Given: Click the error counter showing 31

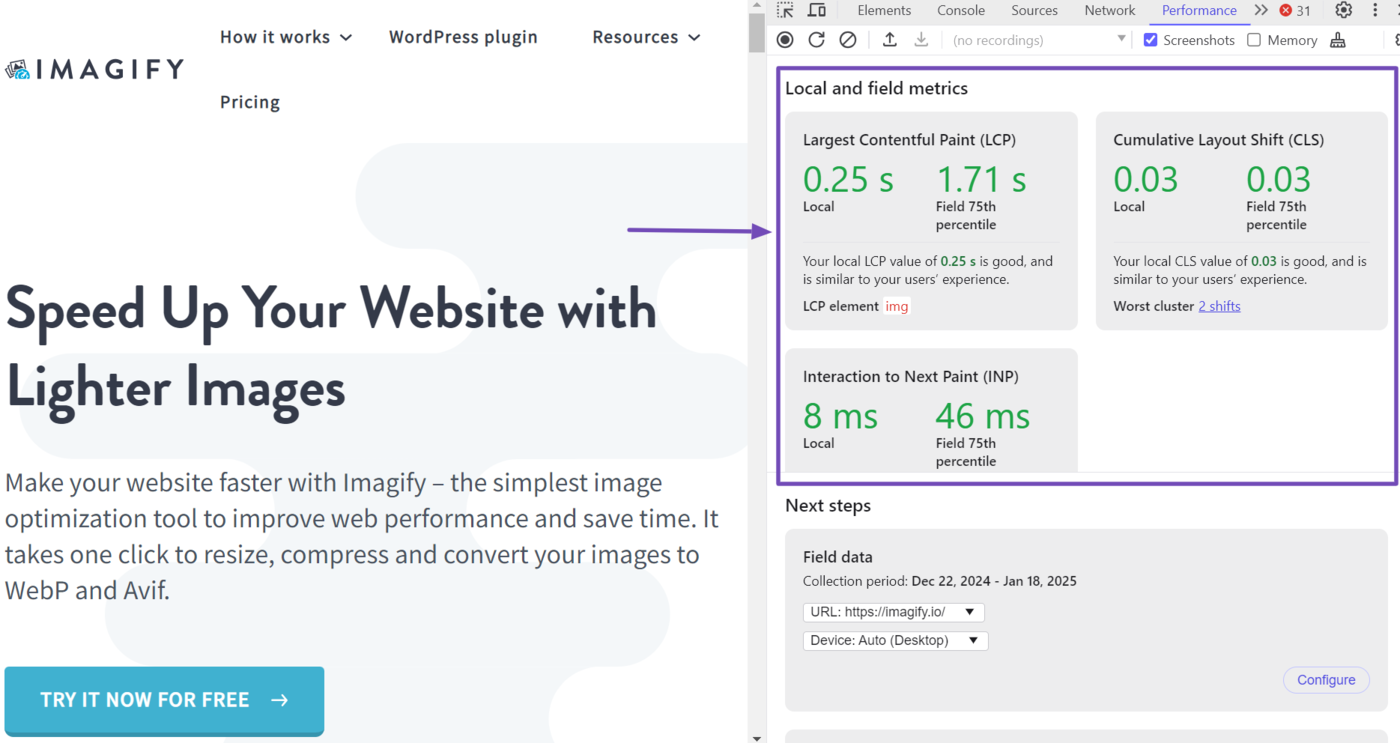Looking at the screenshot, I should [1294, 11].
